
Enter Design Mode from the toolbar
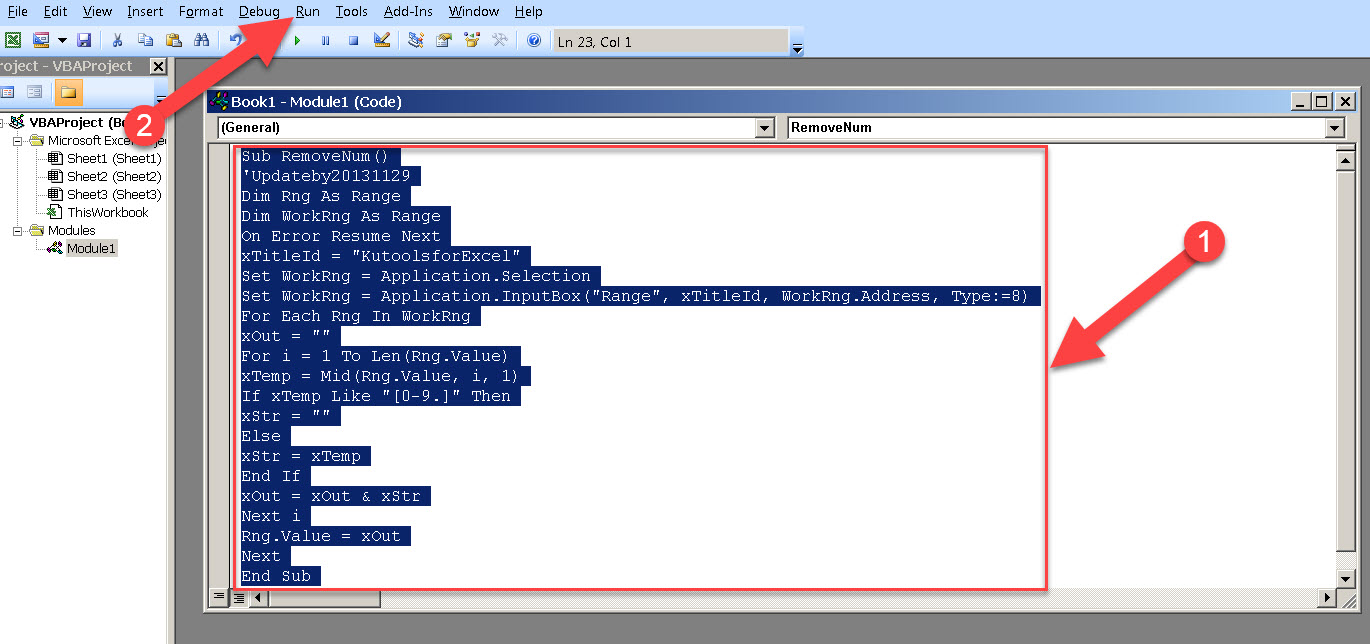[383, 40]
